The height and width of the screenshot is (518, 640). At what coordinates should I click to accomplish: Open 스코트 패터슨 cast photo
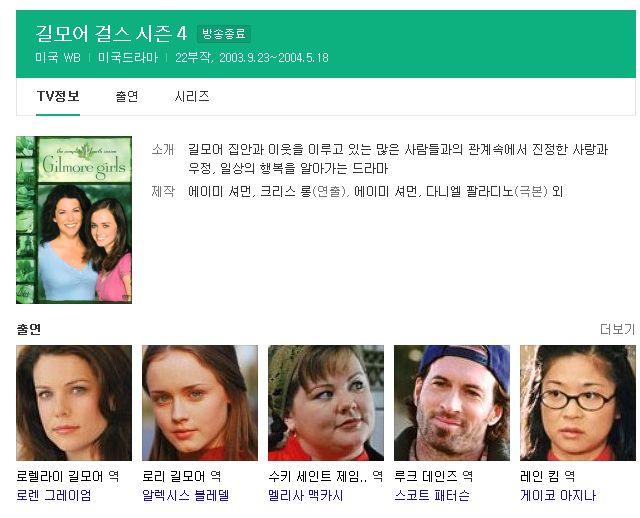coord(452,403)
